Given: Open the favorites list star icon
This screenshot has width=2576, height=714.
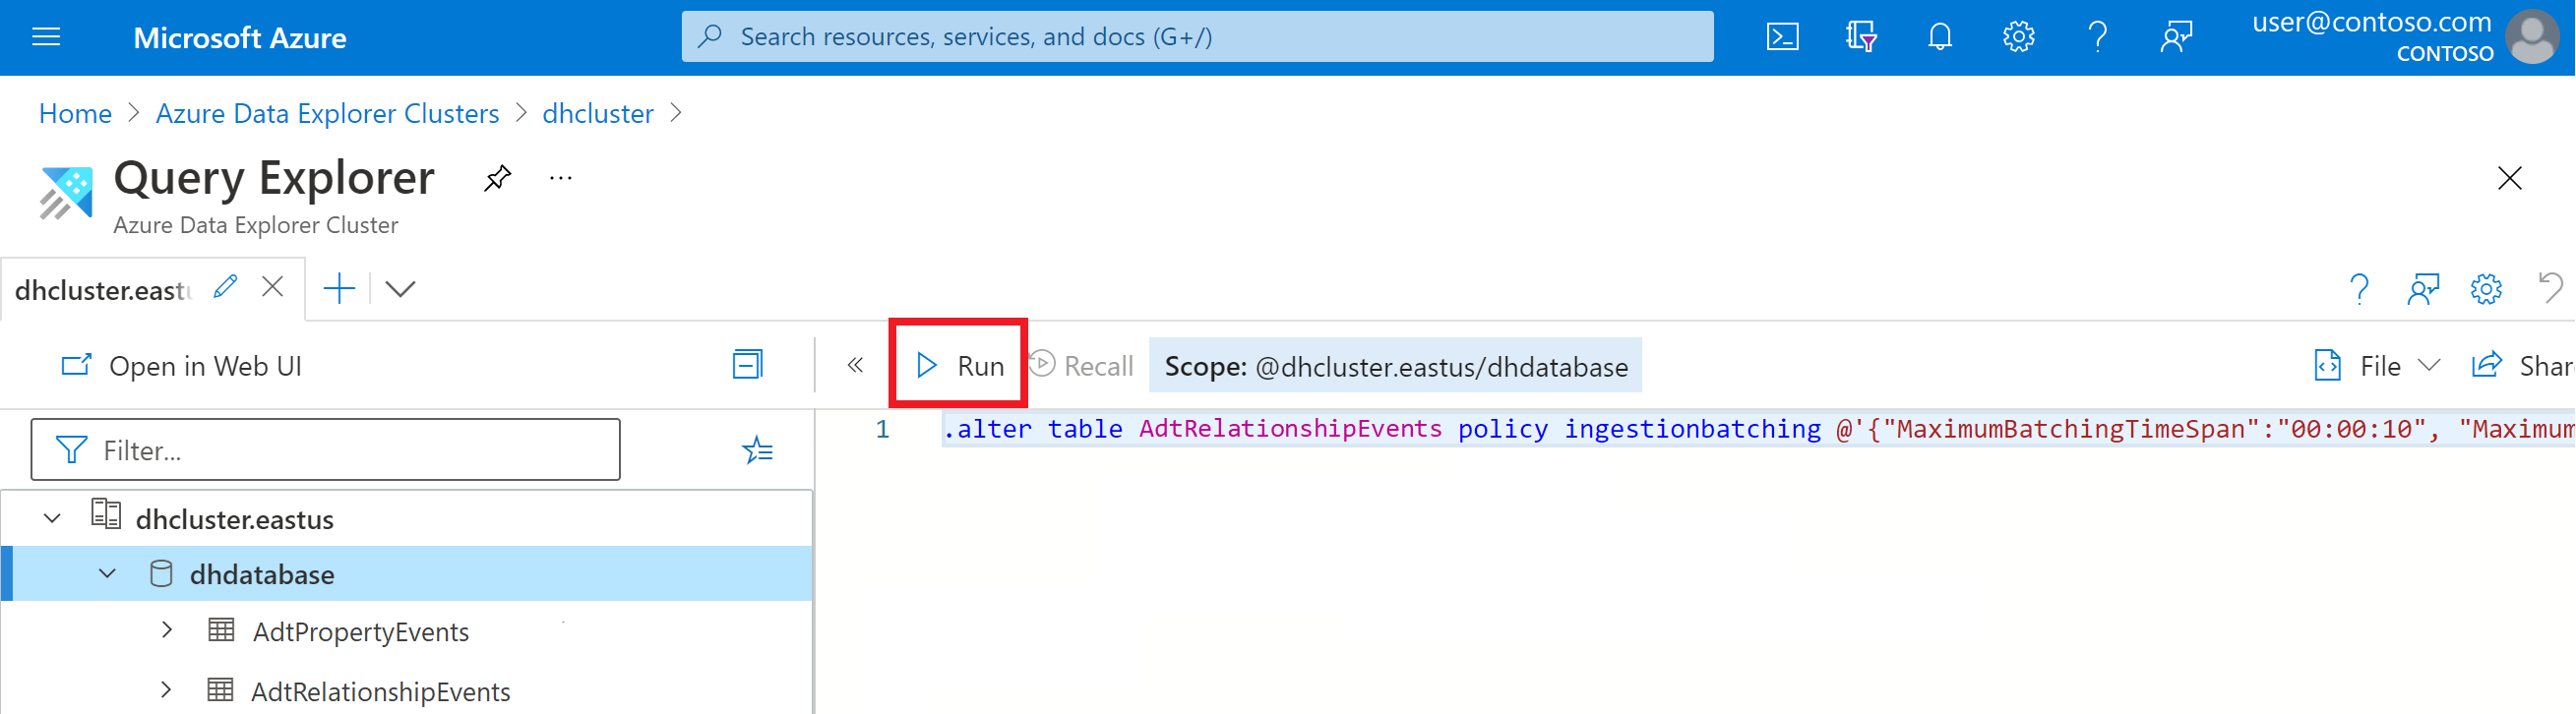Looking at the screenshot, I should click(757, 450).
